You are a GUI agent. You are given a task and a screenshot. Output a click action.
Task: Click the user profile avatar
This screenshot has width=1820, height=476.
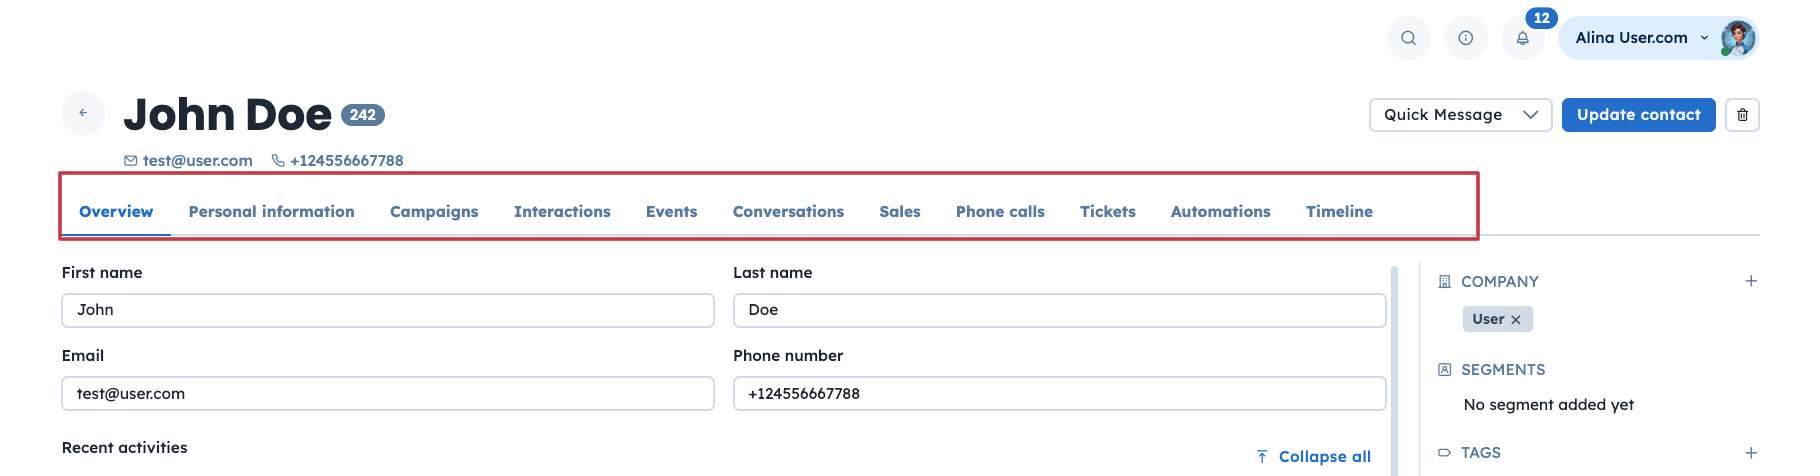(1738, 38)
